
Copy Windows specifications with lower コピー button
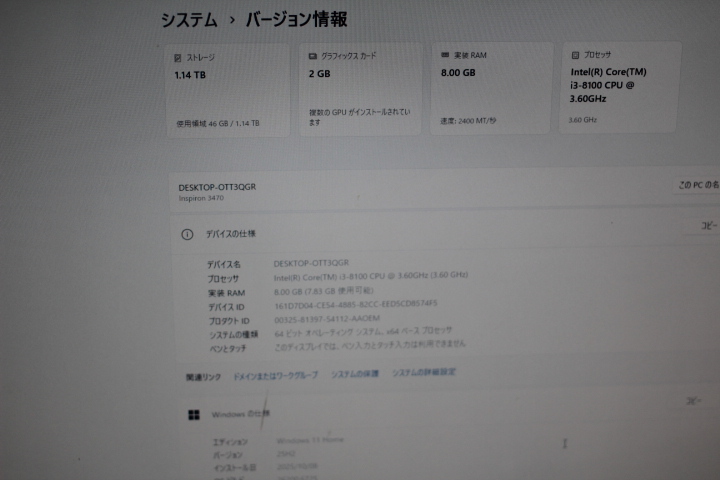tap(693, 401)
